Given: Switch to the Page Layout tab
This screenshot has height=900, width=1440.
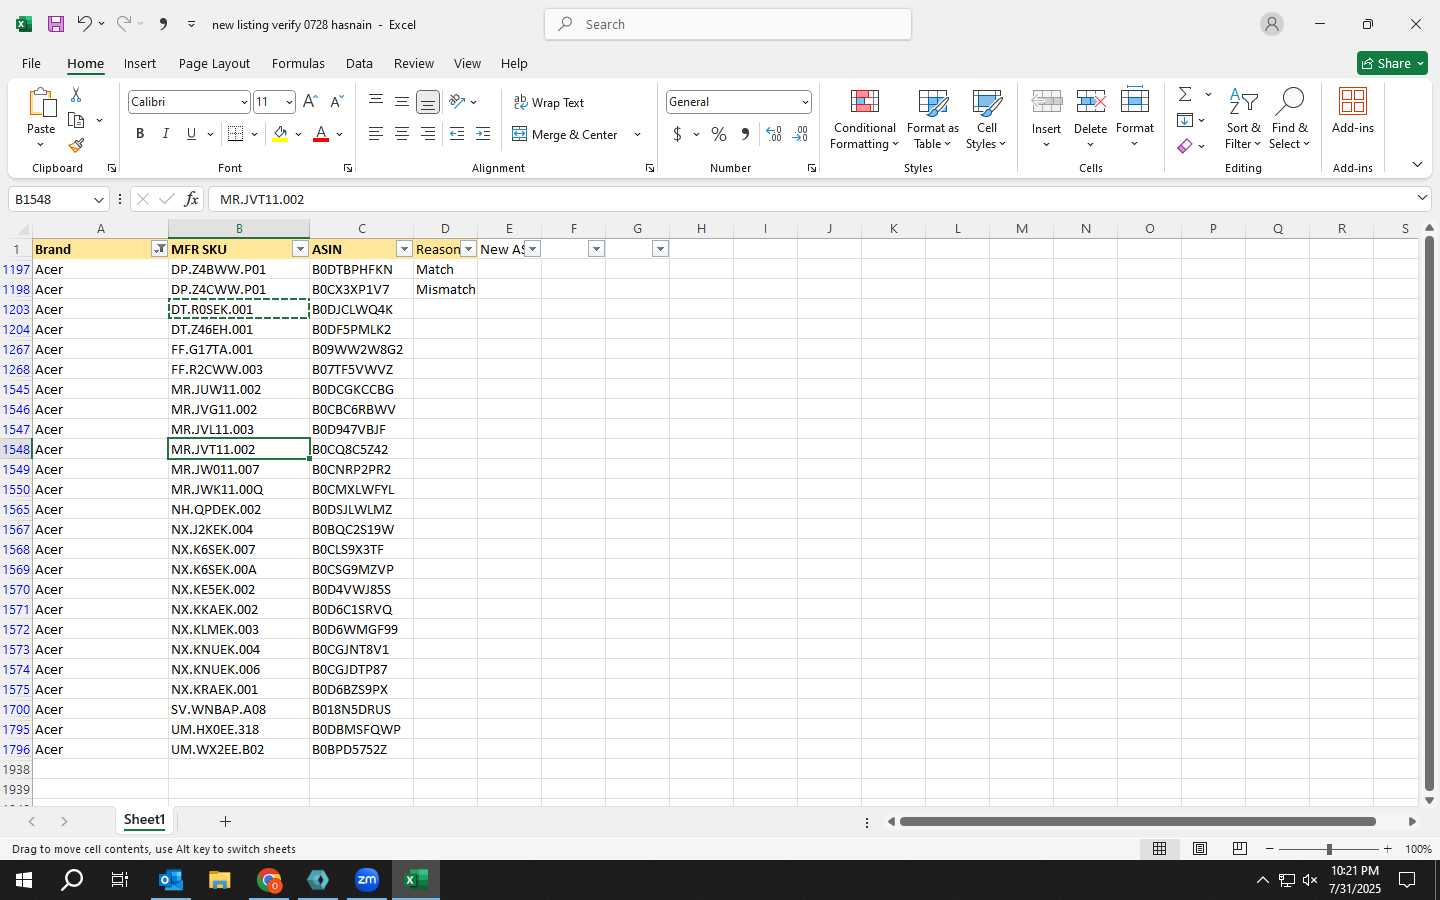Looking at the screenshot, I should click(x=214, y=63).
